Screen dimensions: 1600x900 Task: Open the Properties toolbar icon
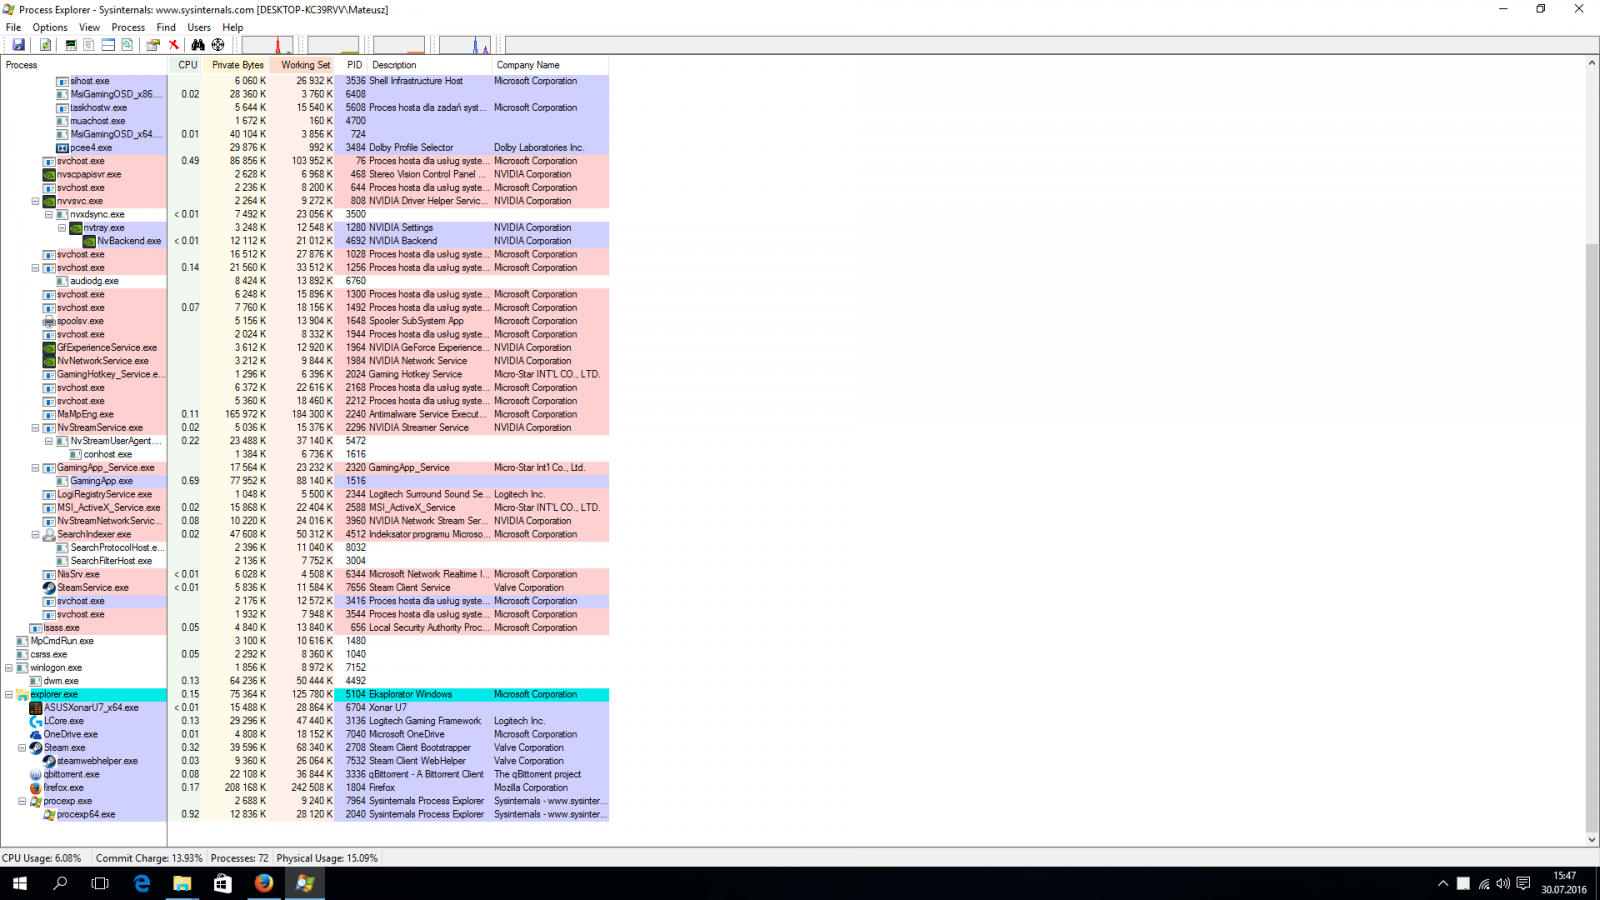pyautogui.click(x=153, y=45)
